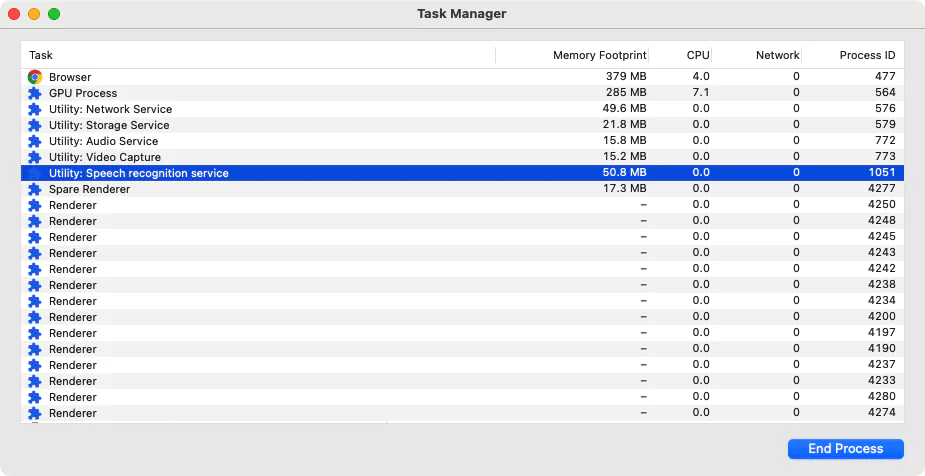Click the puzzle icon for Renderer process 4250

coord(35,205)
